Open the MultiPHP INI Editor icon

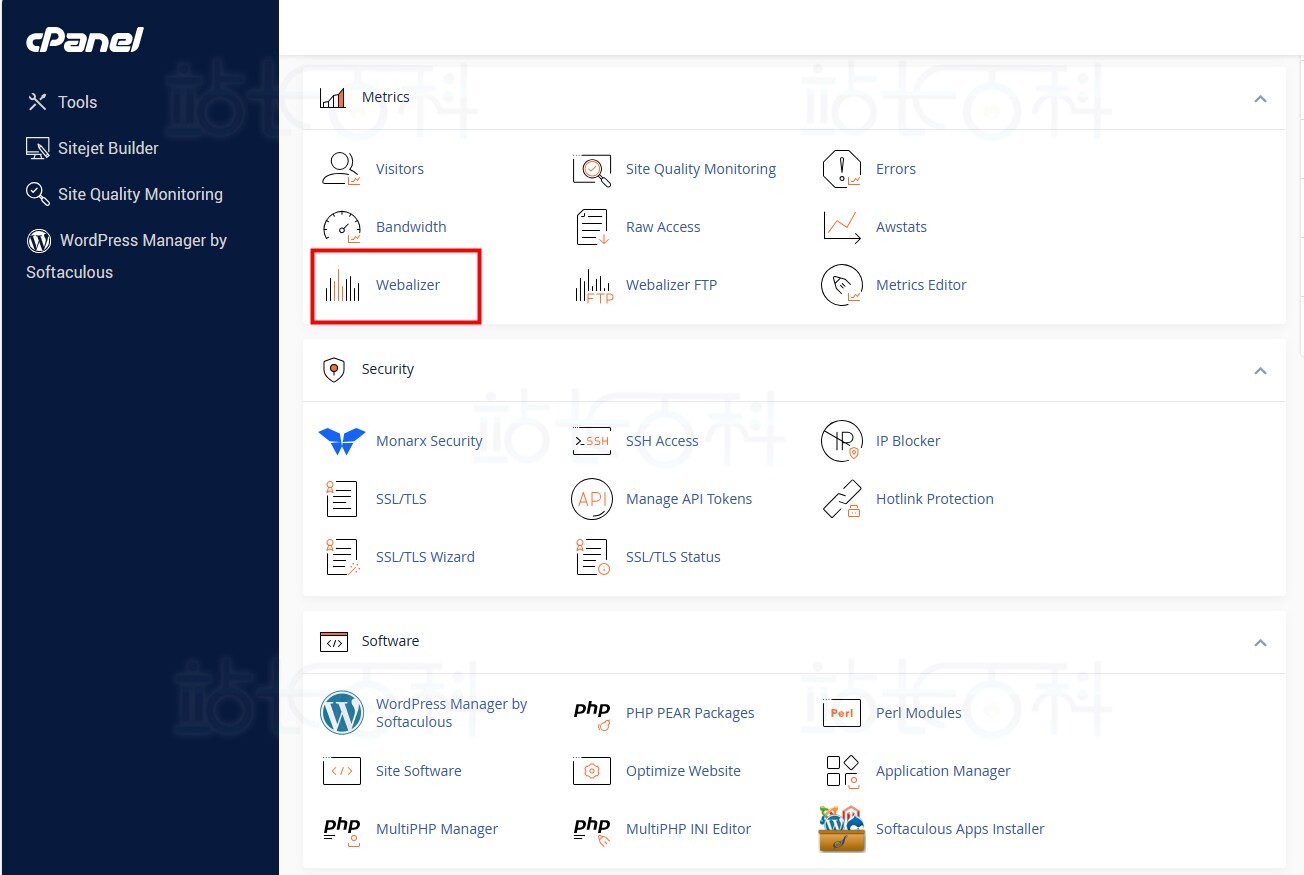(591, 831)
